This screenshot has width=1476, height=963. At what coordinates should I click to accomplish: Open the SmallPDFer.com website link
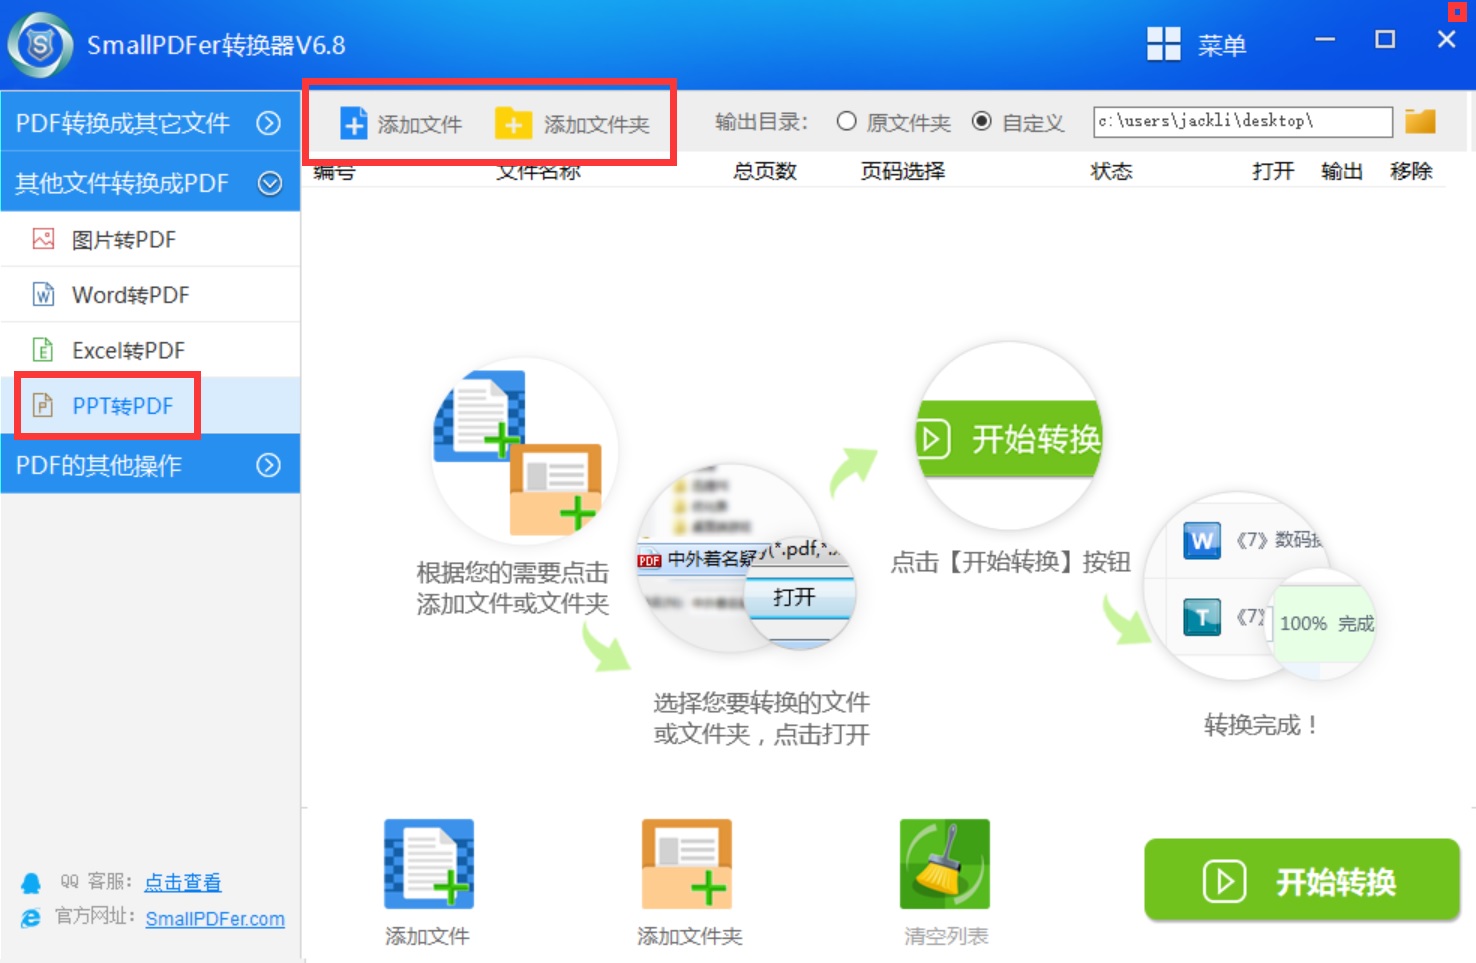click(x=215, y=918)
